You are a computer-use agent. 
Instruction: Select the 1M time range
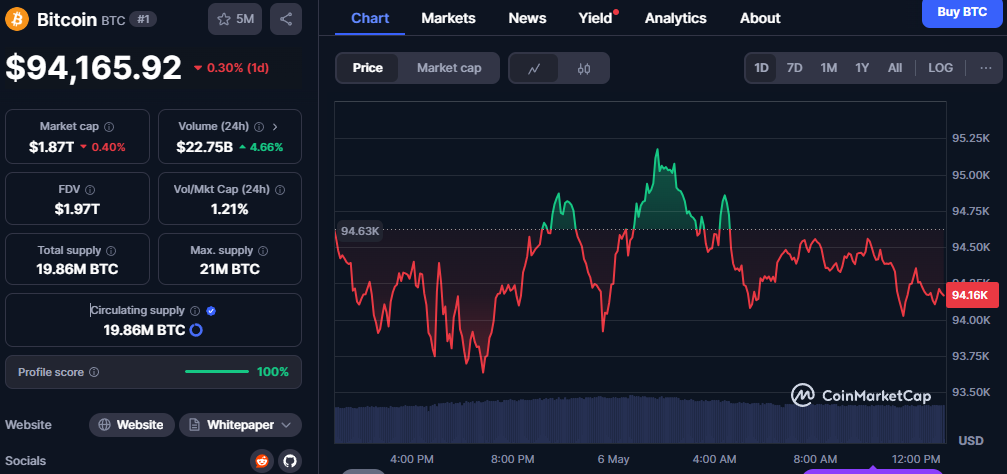click(828, 68)
